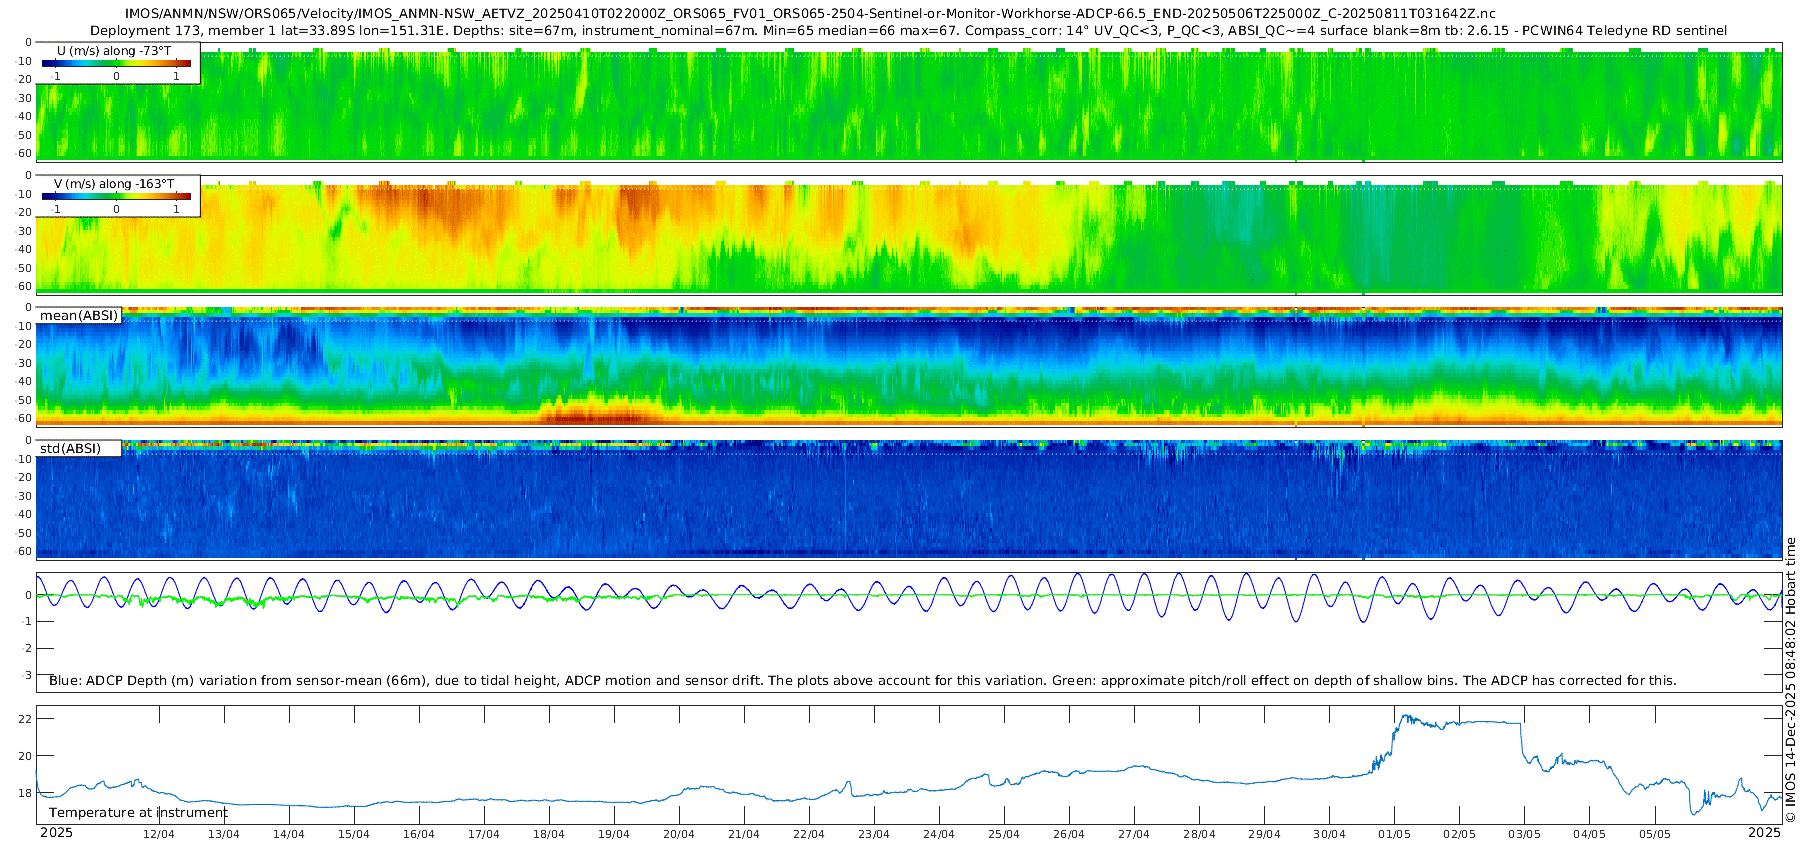Viewport: 1800px width, 850px height.
Task: Click the 18/04 date tick label
Action: (549, 834)
